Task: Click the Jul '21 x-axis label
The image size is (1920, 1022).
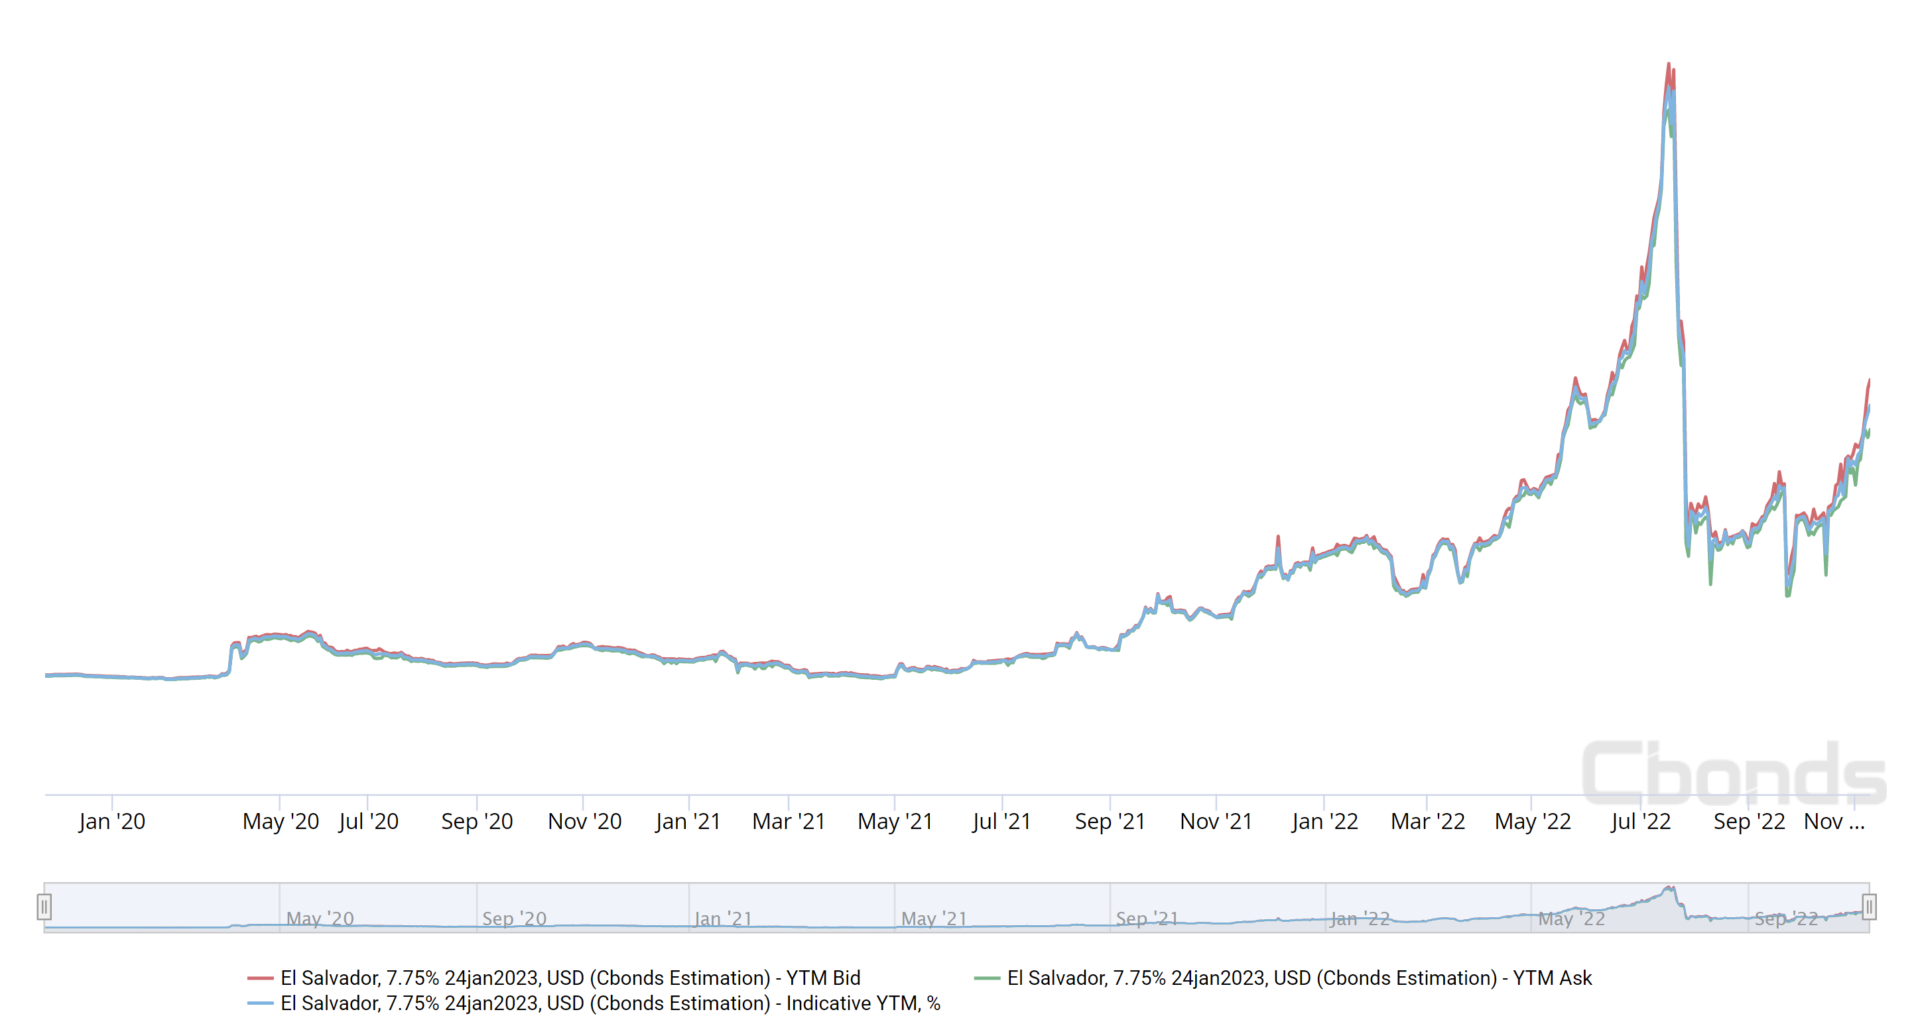Action: pos(1001,822)
